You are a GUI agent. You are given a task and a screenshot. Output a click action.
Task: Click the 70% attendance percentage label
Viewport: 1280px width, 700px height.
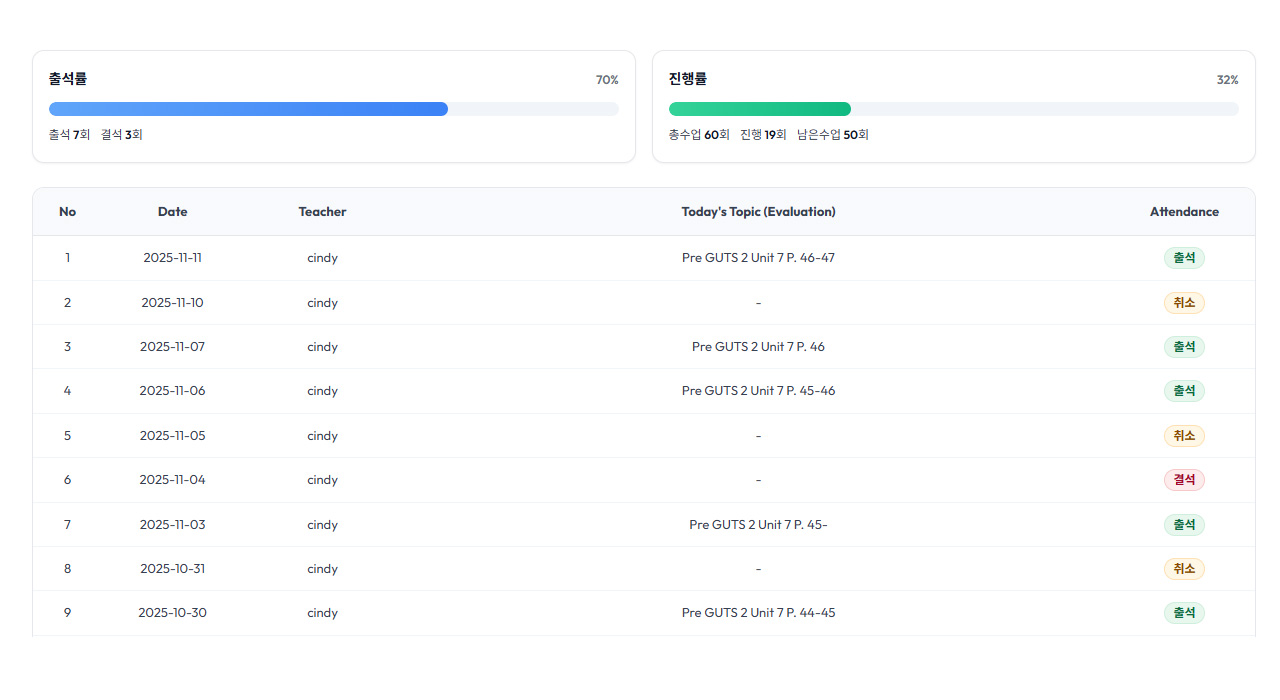pos(607,80)
